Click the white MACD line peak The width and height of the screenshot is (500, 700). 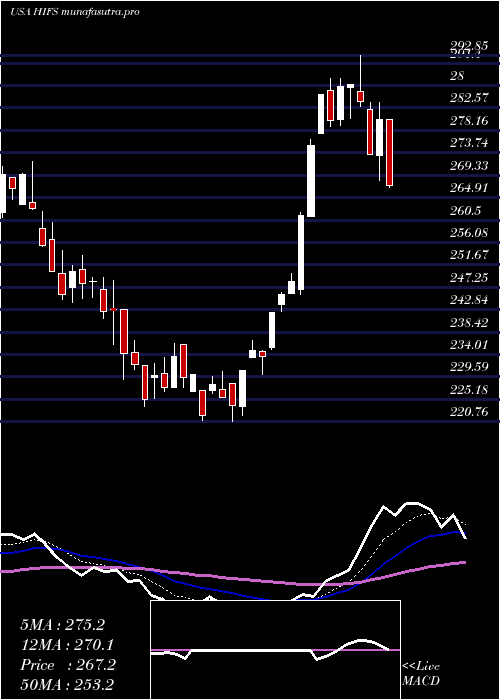[413, 504]
